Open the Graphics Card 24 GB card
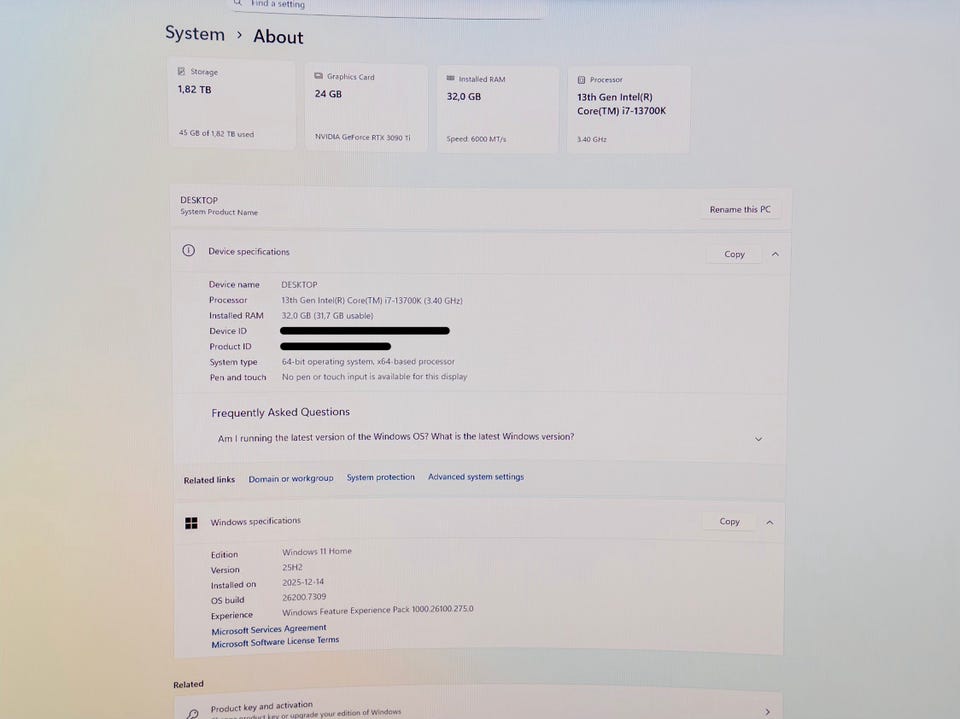The height and width of the screenshot is (719, 960). pyautogui.click(x=366, y=107)
